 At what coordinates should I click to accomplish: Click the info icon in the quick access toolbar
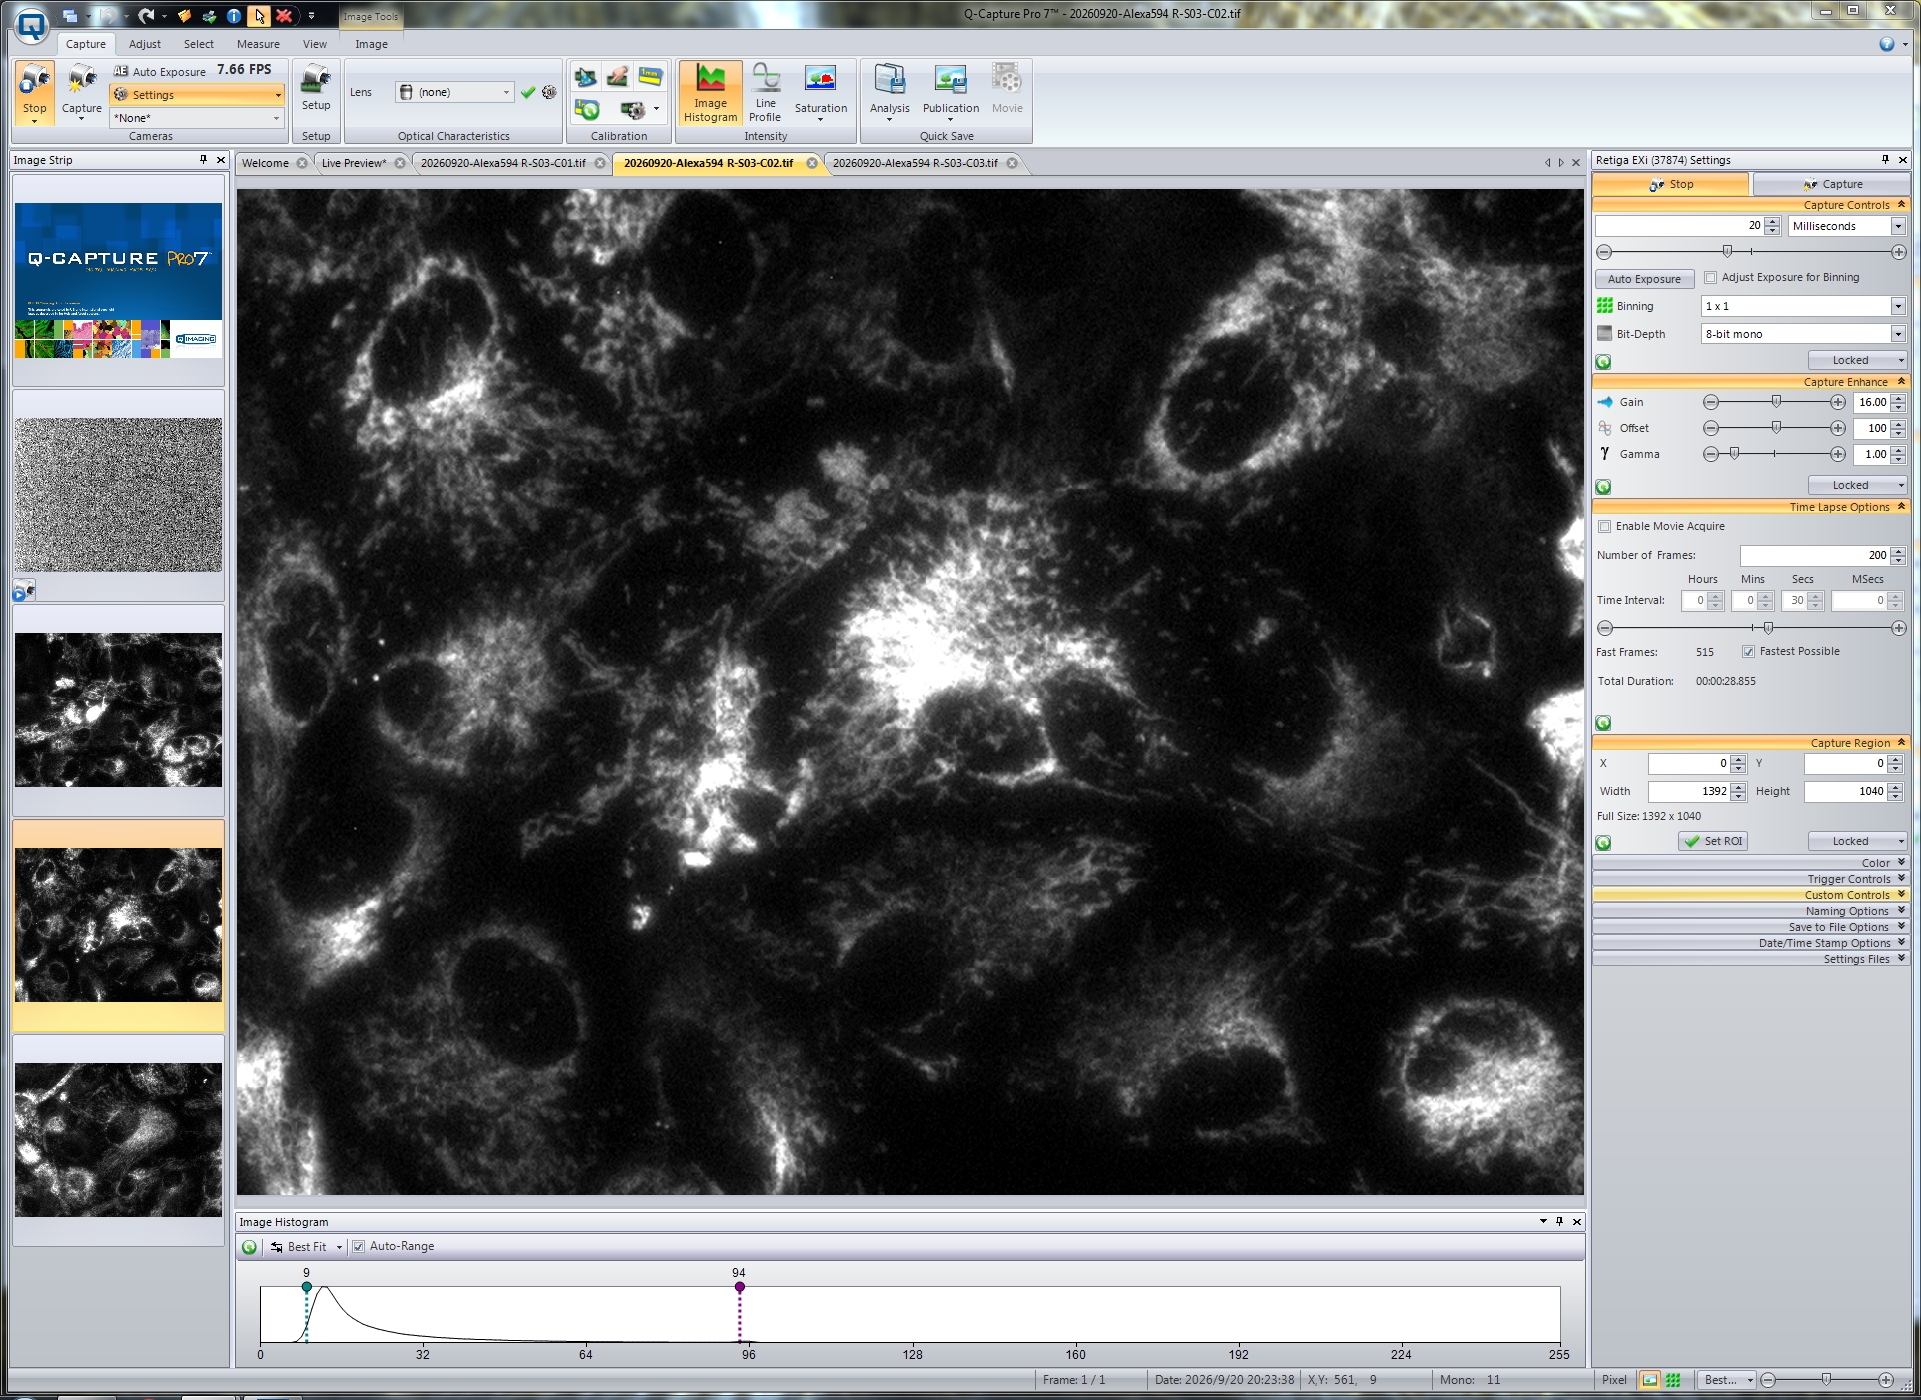(233, 16)
